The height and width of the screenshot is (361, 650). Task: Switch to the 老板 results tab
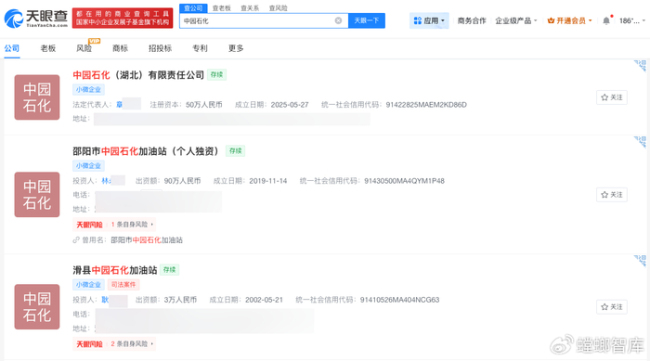coord(48,48)
